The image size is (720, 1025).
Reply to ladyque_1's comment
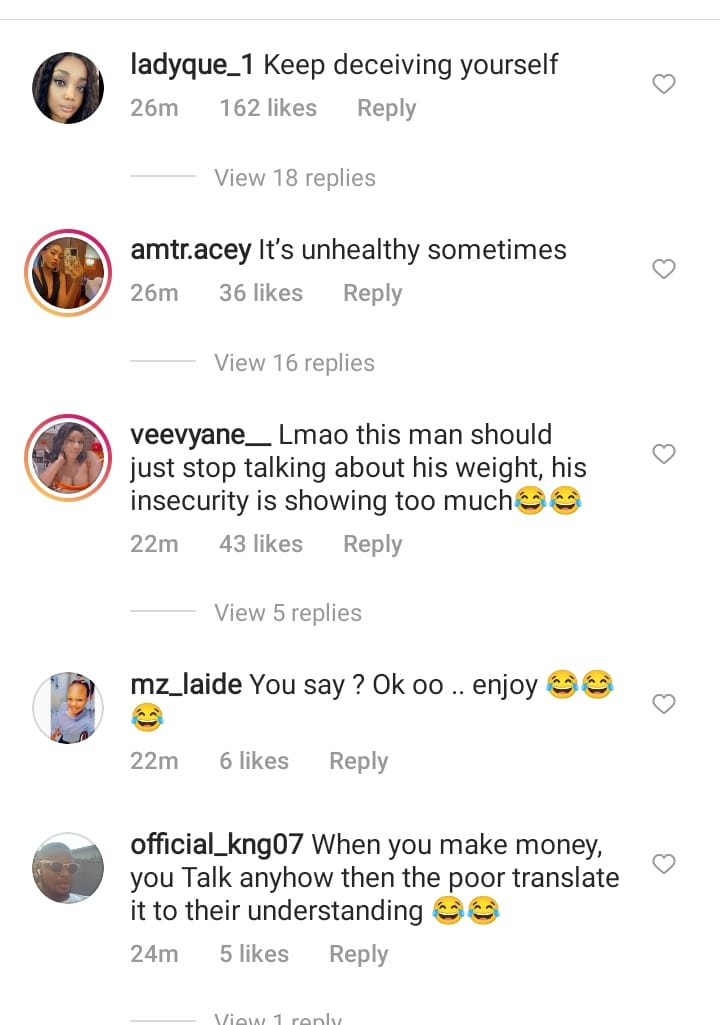coord(386,108)
